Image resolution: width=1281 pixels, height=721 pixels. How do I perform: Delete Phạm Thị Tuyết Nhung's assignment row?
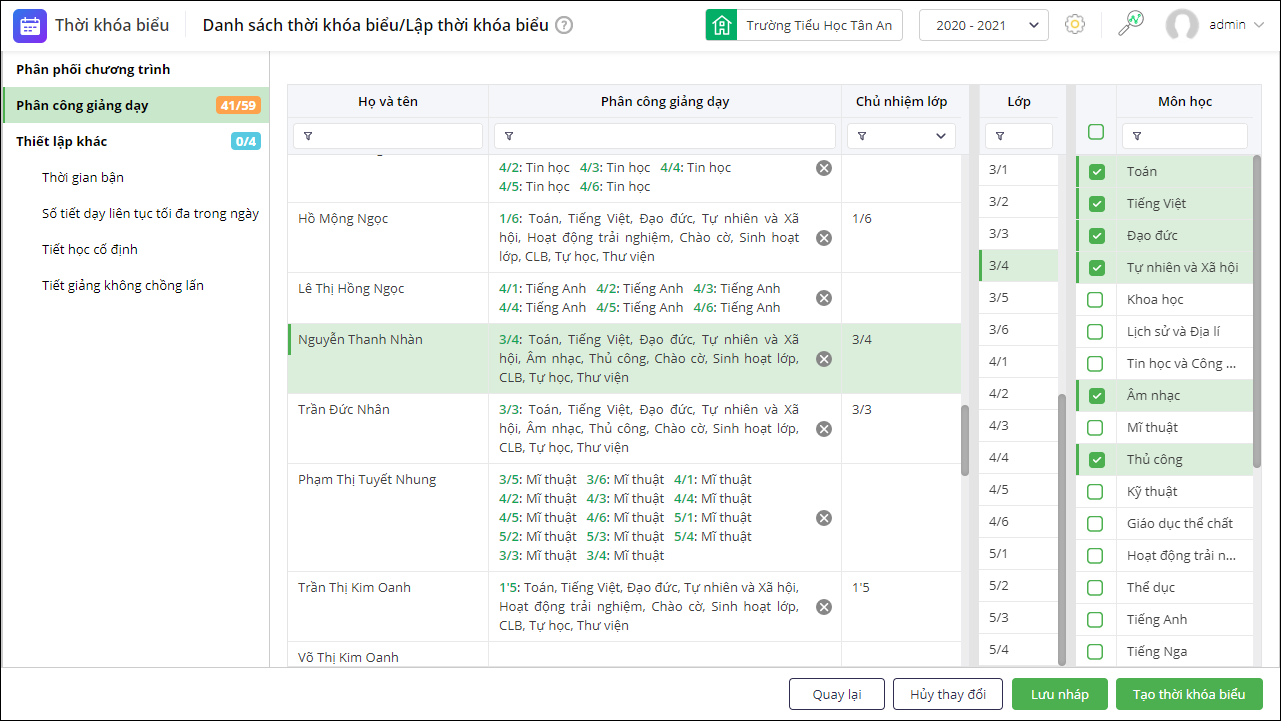[x=824, y=518]
